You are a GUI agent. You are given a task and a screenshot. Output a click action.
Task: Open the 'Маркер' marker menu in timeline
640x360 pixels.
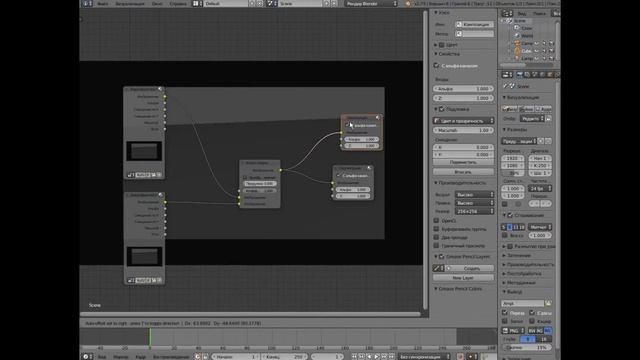pyautogui.click(x=121, y=357)
